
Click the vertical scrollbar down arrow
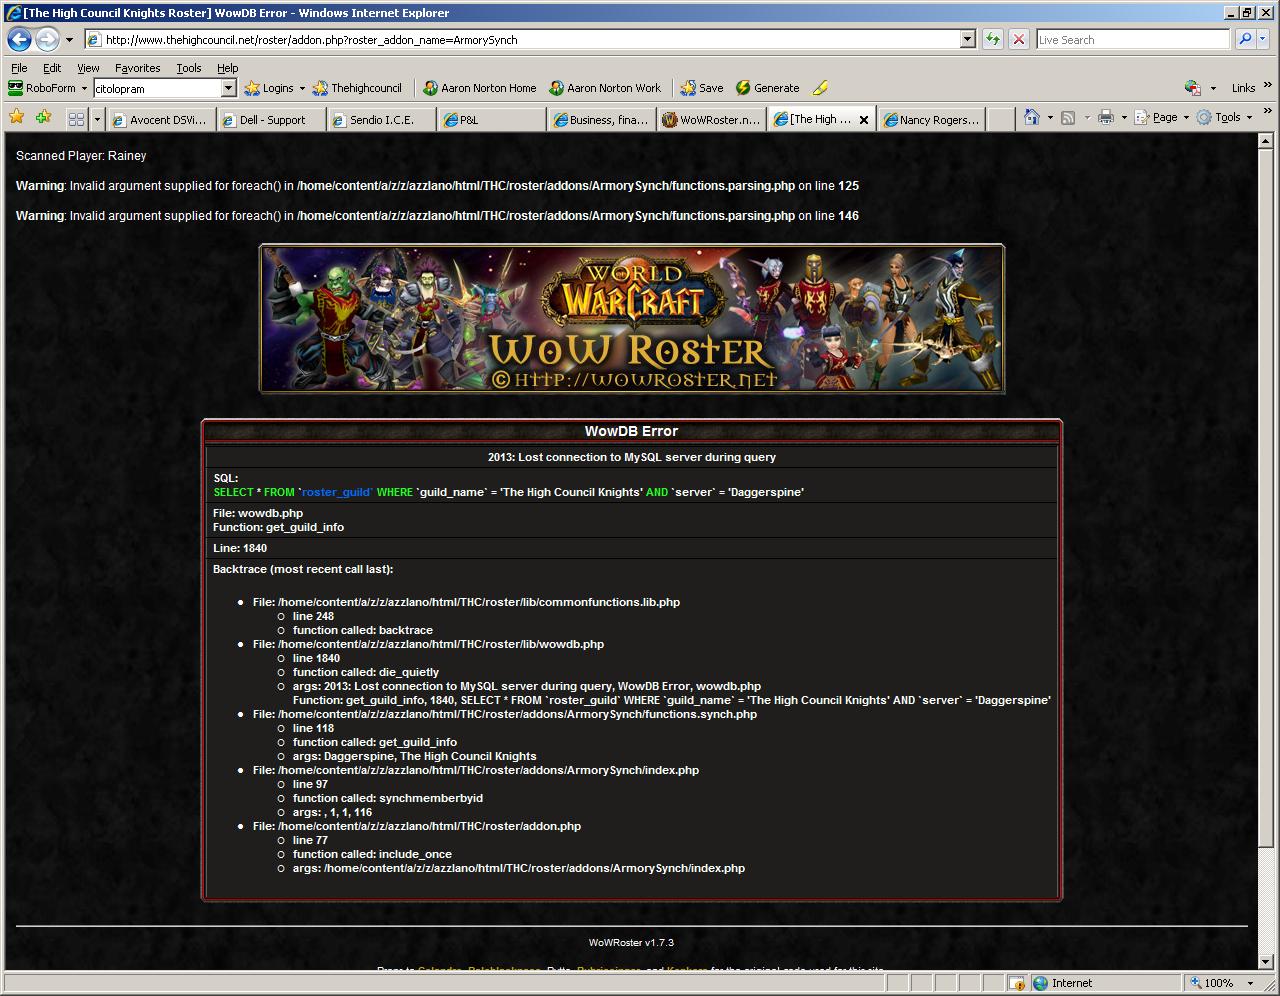[x=1265, y=960]
